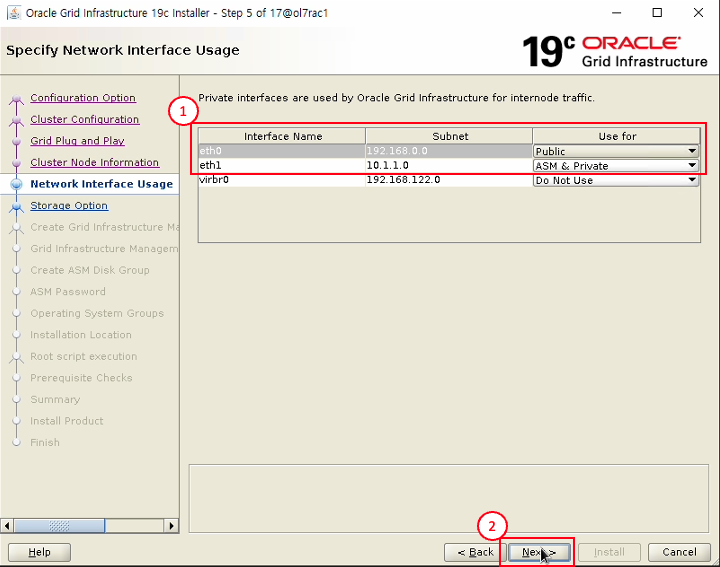Select the Network Interface Usage step

(x=101, y=184)
